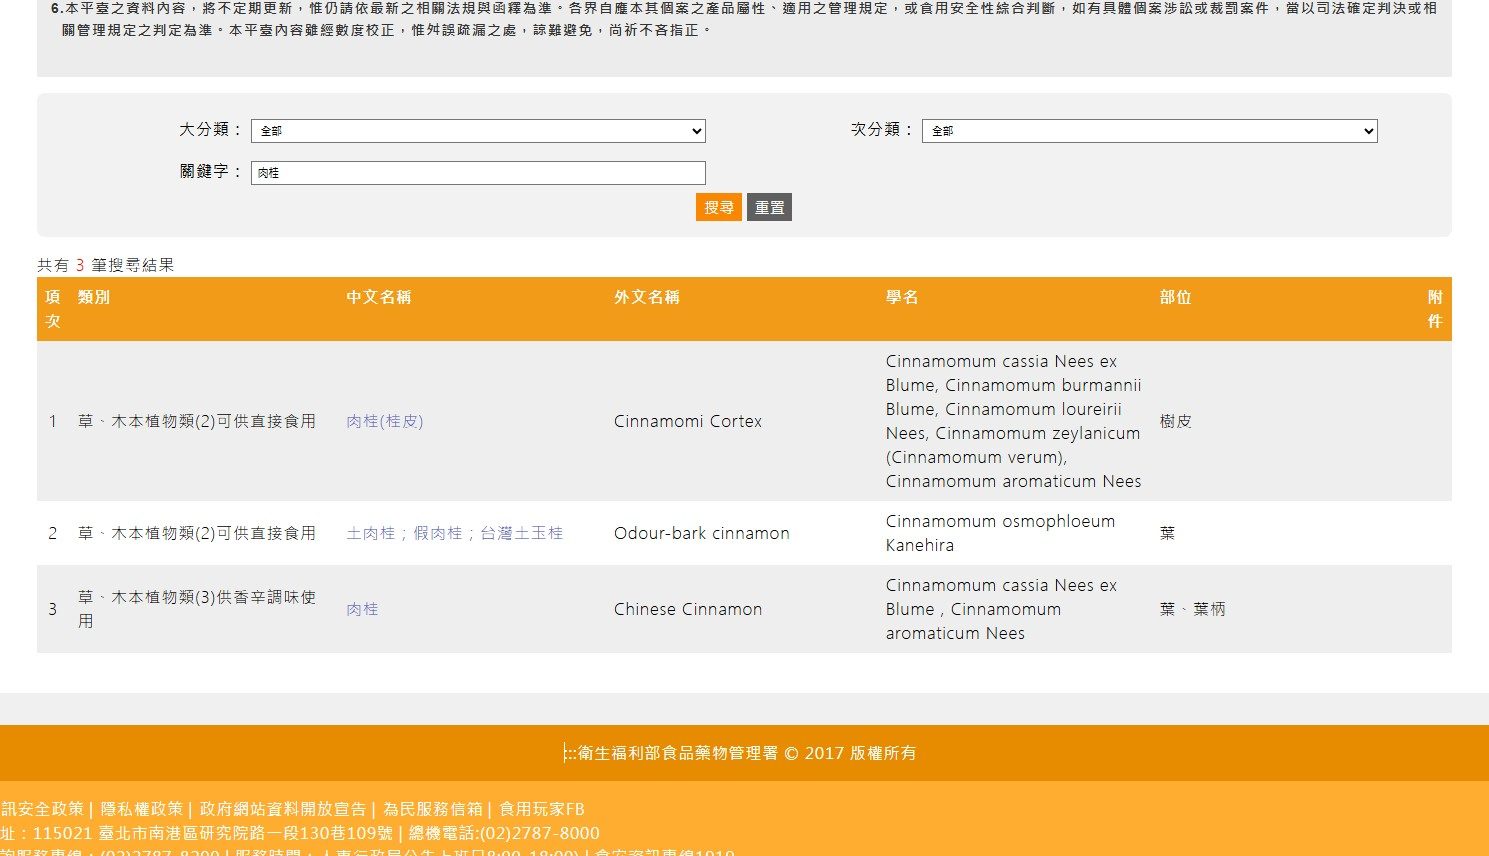This screenshot has height=856, width=1489.
Task: Open the 政府網站資料開放宣告 footer link
Action: [x=283, y=809]
